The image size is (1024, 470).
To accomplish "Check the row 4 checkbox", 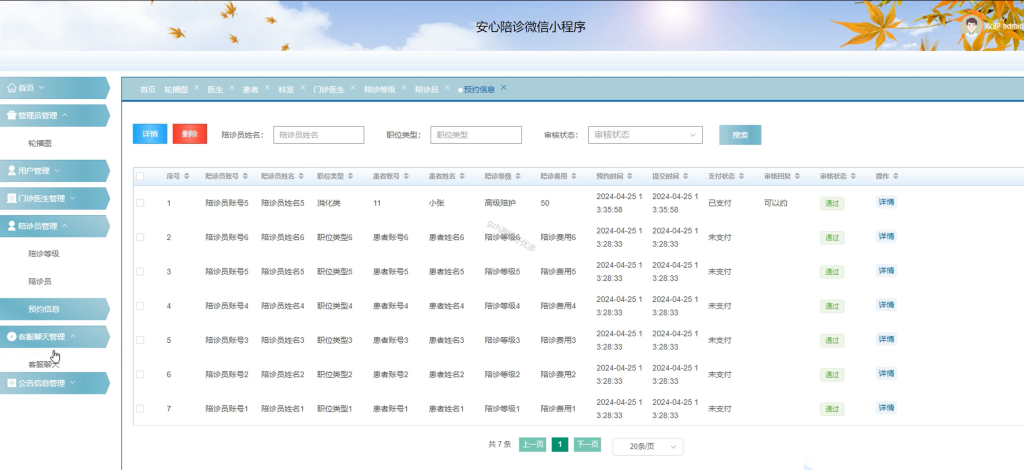I will click(x=140, y=306).
